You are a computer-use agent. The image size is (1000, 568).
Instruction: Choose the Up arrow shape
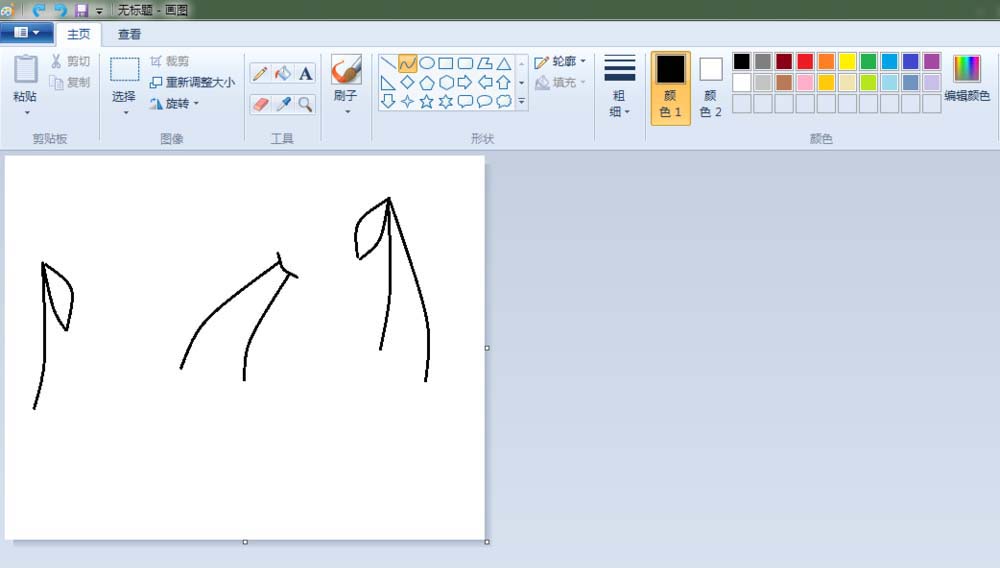click(504, 82)
